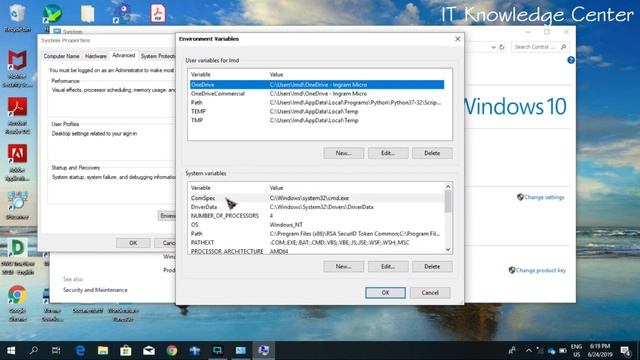Click Delete under System variables

[432, 267]
